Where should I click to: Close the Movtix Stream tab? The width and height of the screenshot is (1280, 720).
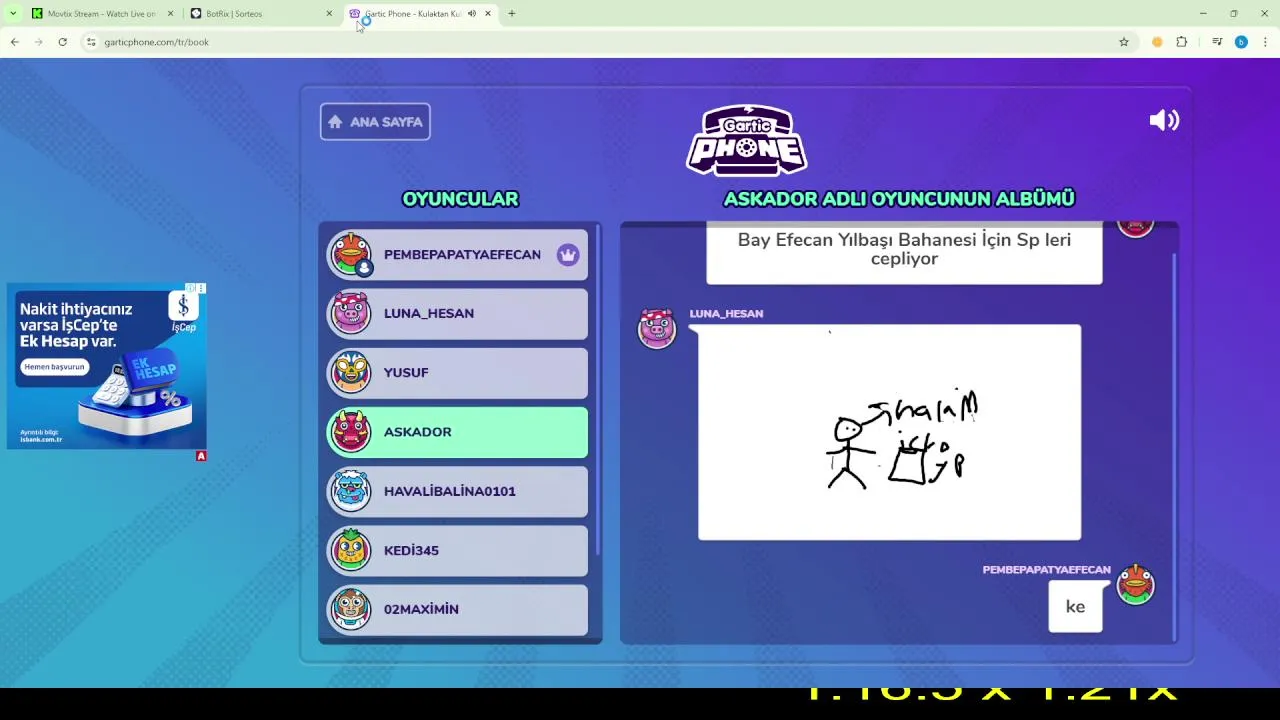tap(170, 14)
